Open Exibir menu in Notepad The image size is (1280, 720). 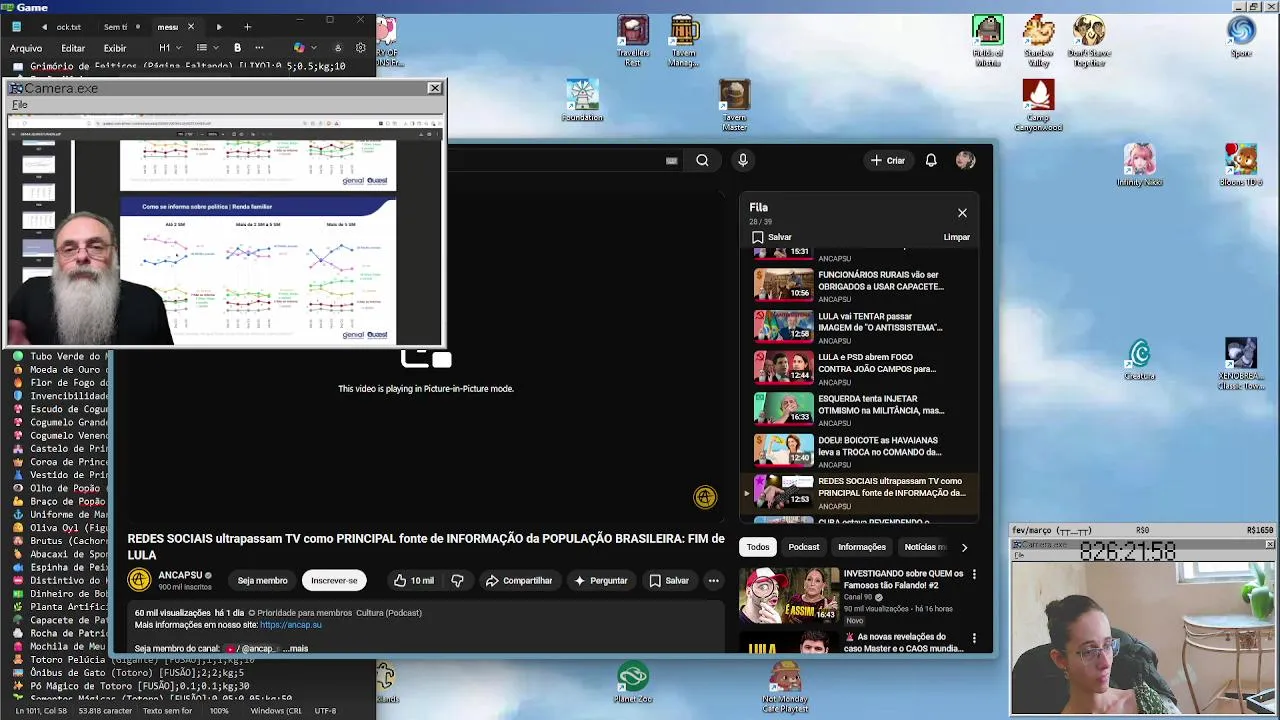[115, 48]
